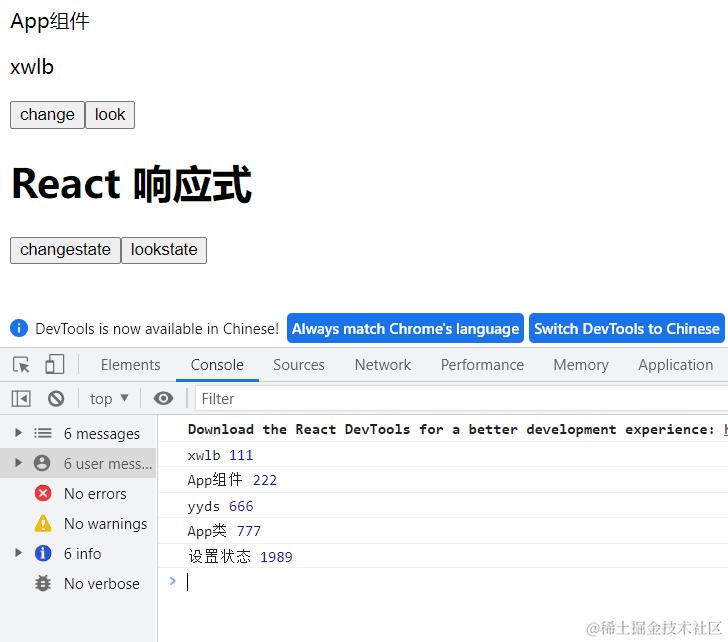Viewport: 728px width, 642px height.
Task: Select the No verbose sidebar row
Action: 78,583
